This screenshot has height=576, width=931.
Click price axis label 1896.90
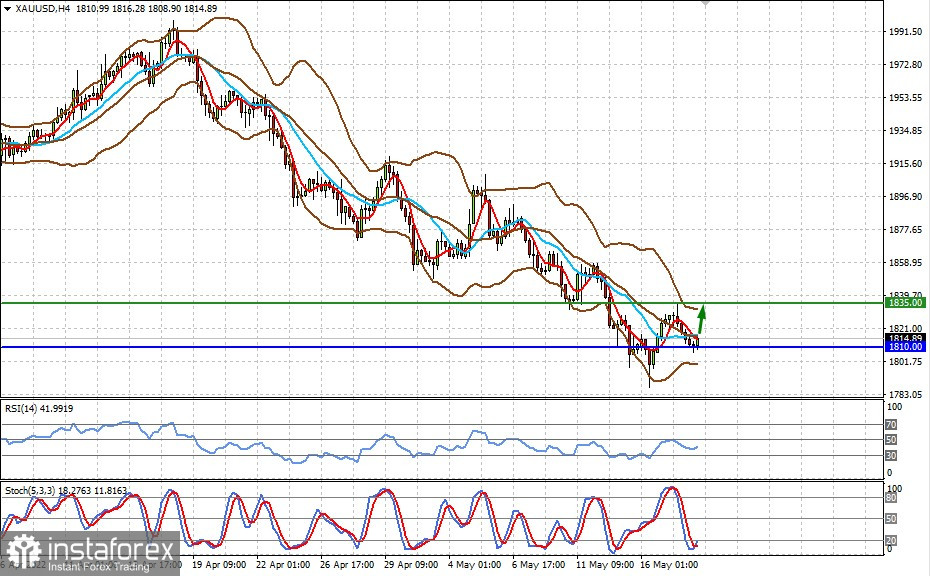905,196
